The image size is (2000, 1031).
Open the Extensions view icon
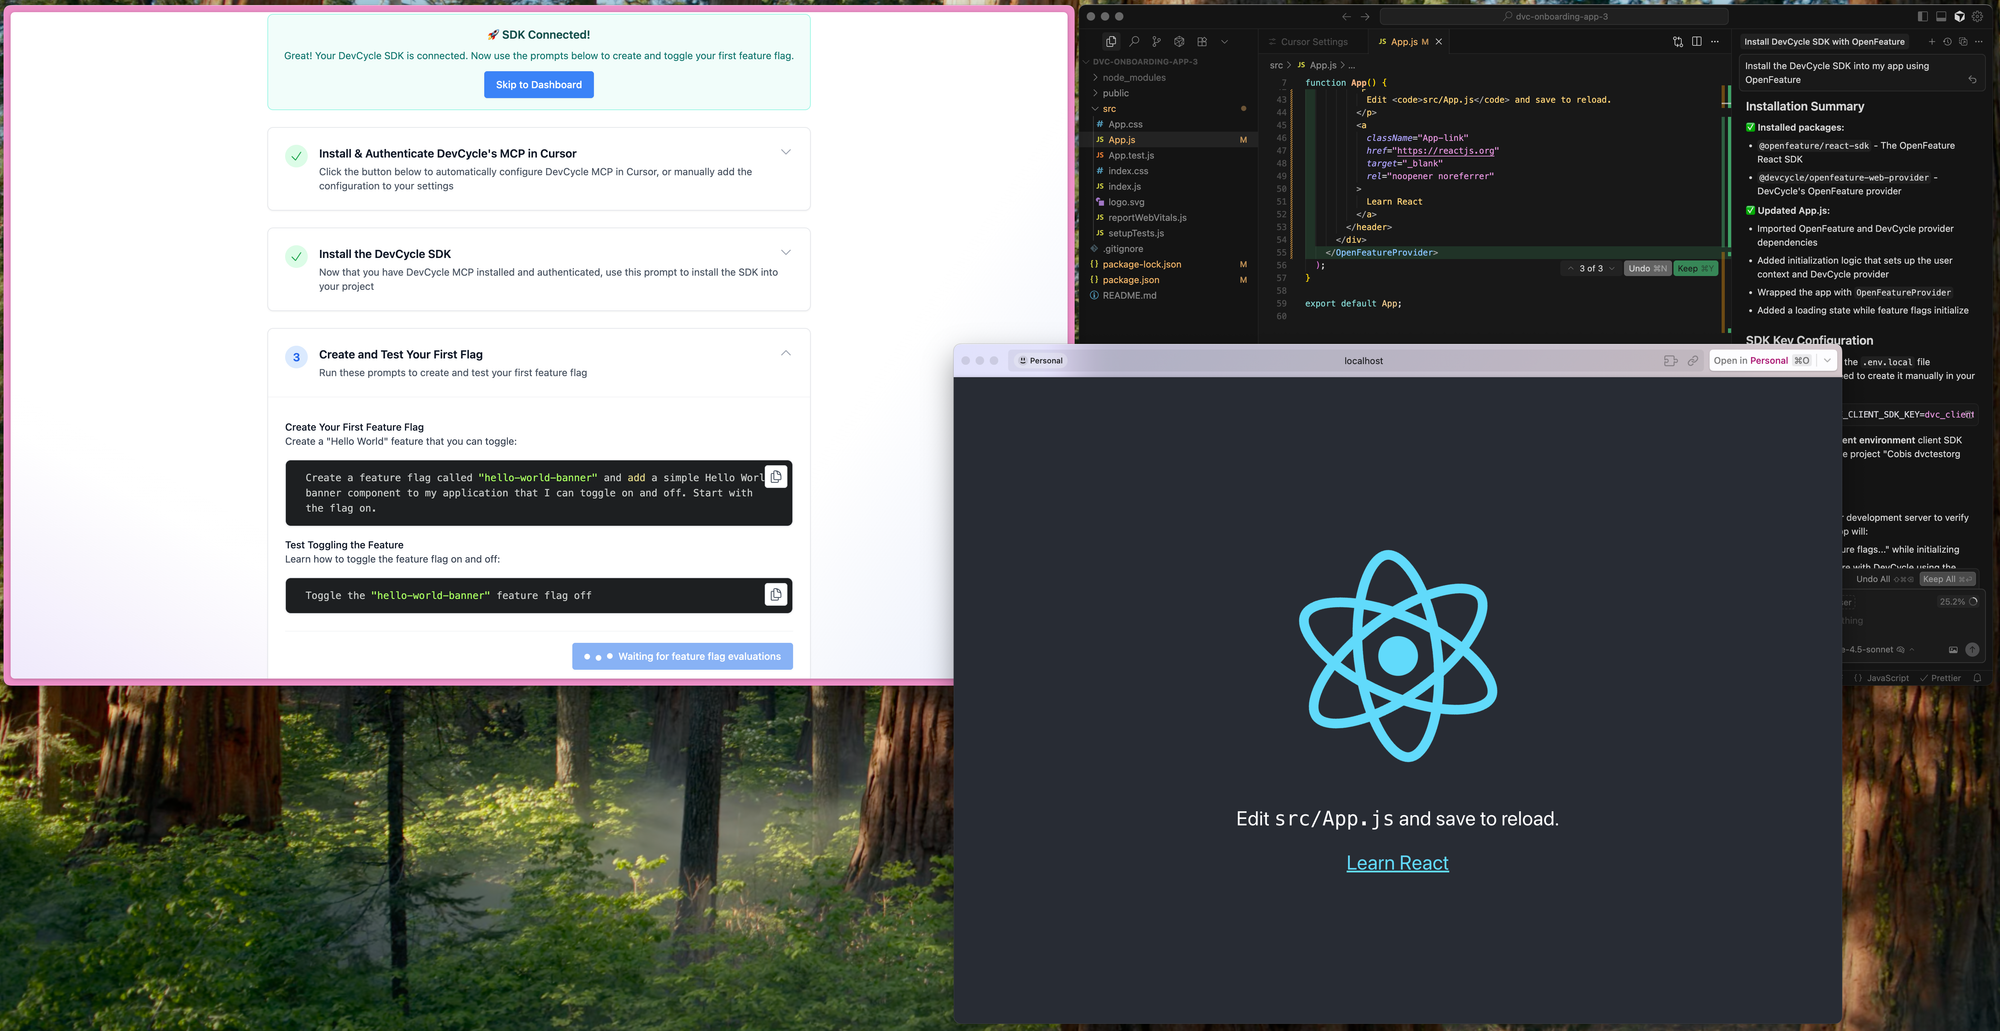1202,42
